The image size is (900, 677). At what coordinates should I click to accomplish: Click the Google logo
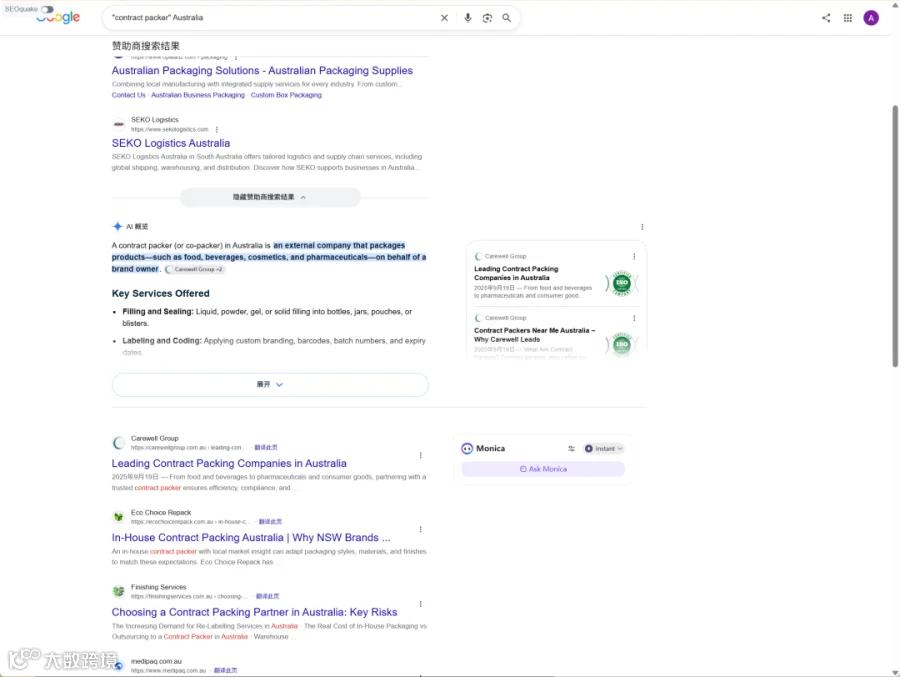(58, 18)
